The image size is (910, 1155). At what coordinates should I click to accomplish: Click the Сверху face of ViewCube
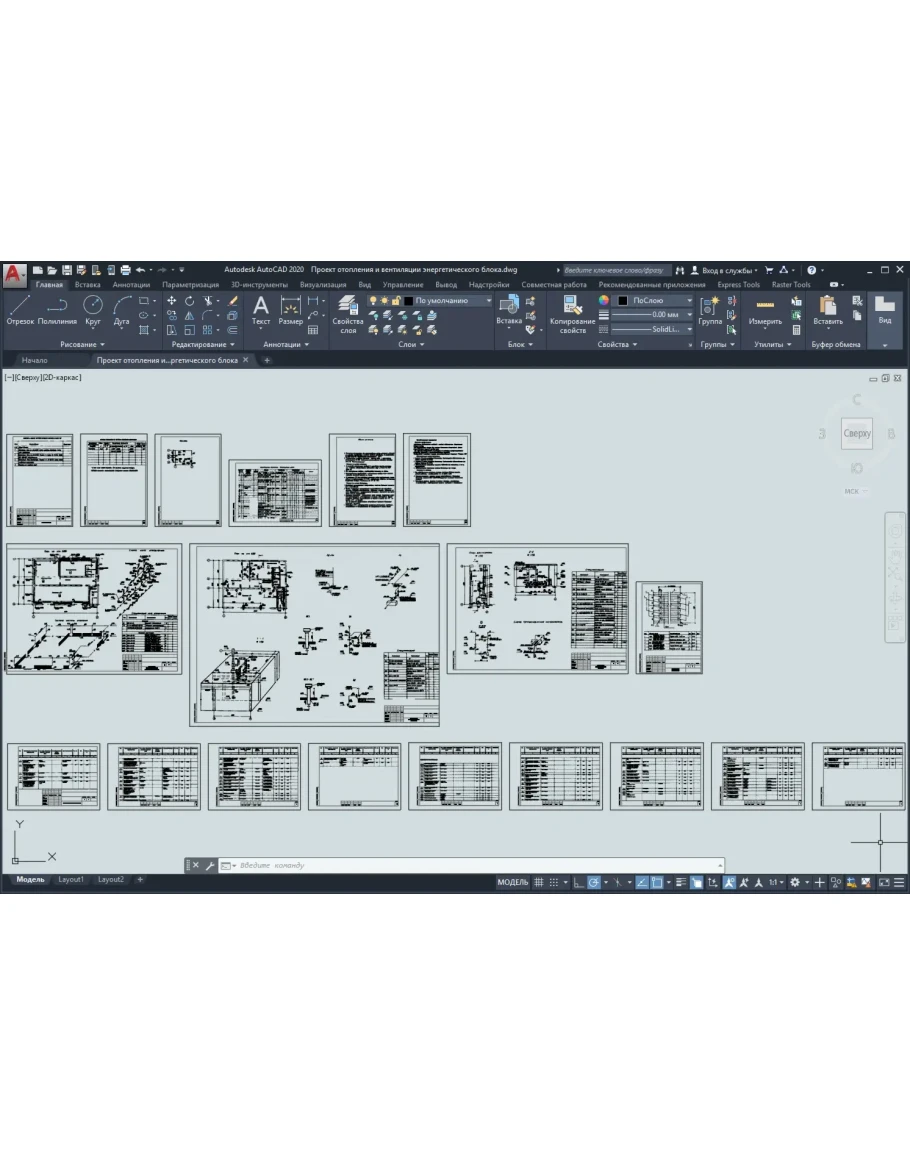857,433
